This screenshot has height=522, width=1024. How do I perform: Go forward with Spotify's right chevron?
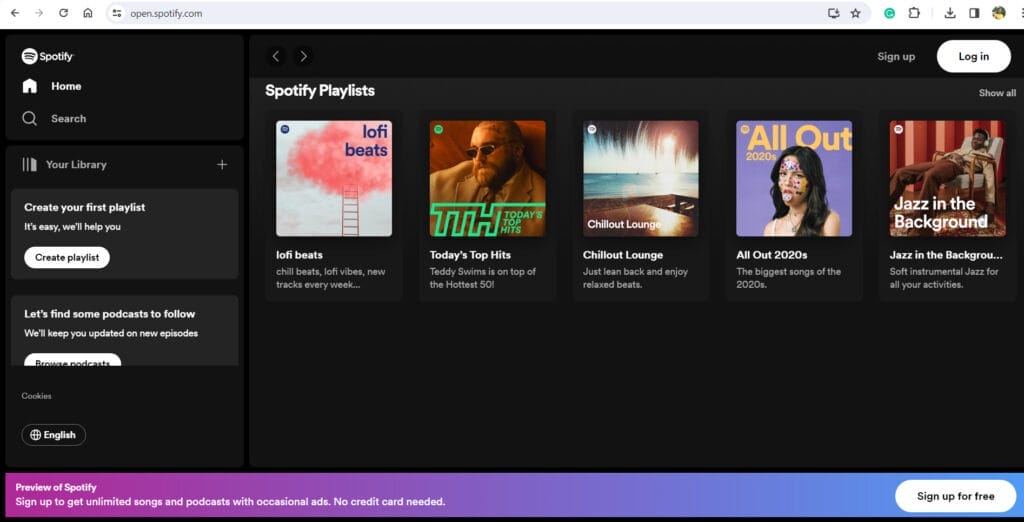(x=303, y=56)
